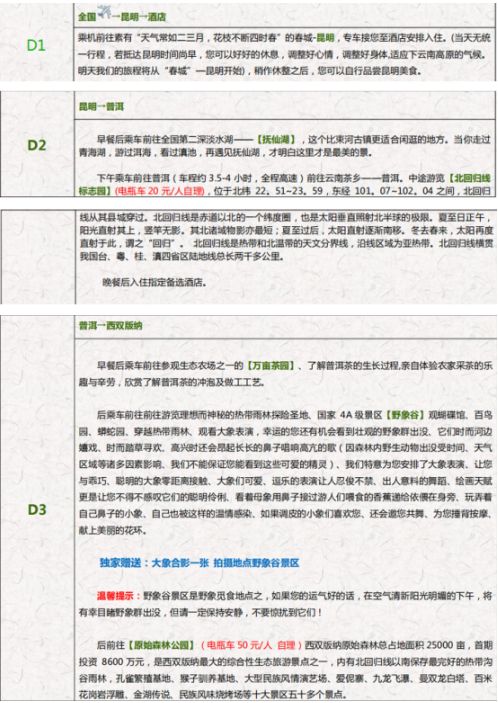
Task: Select the D1 day label
Action: coord(36,45)
